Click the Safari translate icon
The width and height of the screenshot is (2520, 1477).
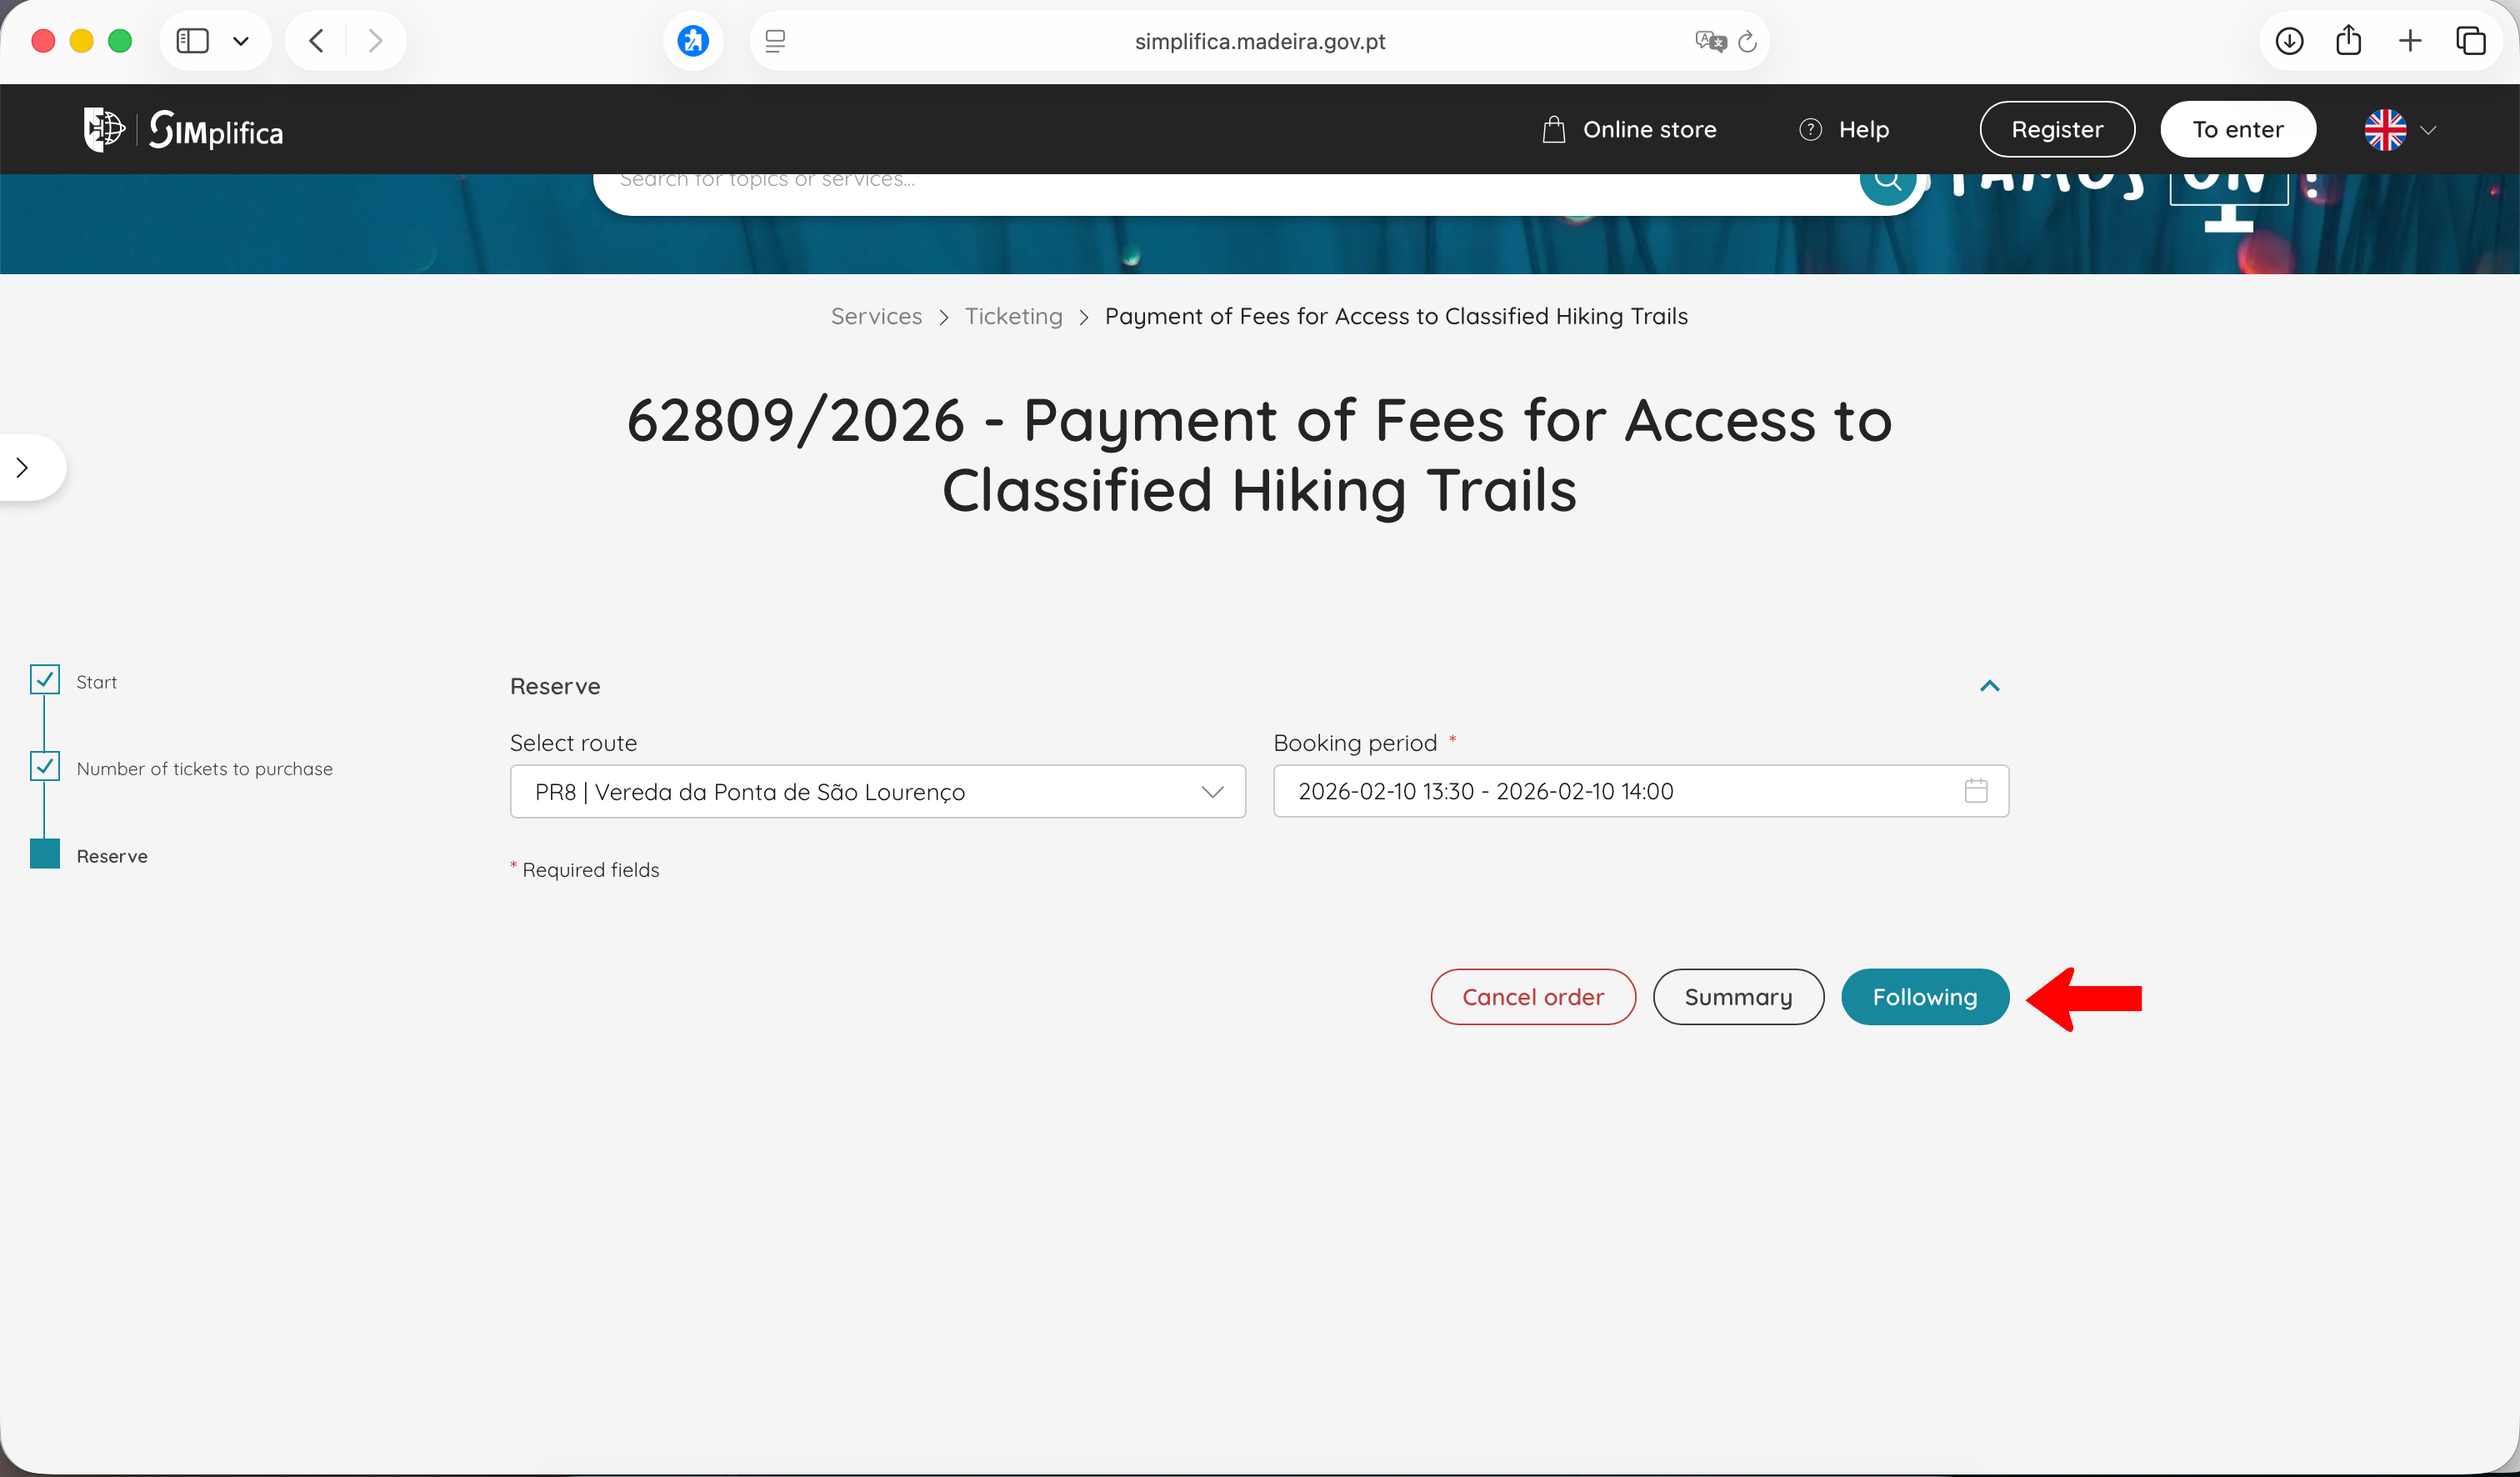click(x=1710, y=41)
